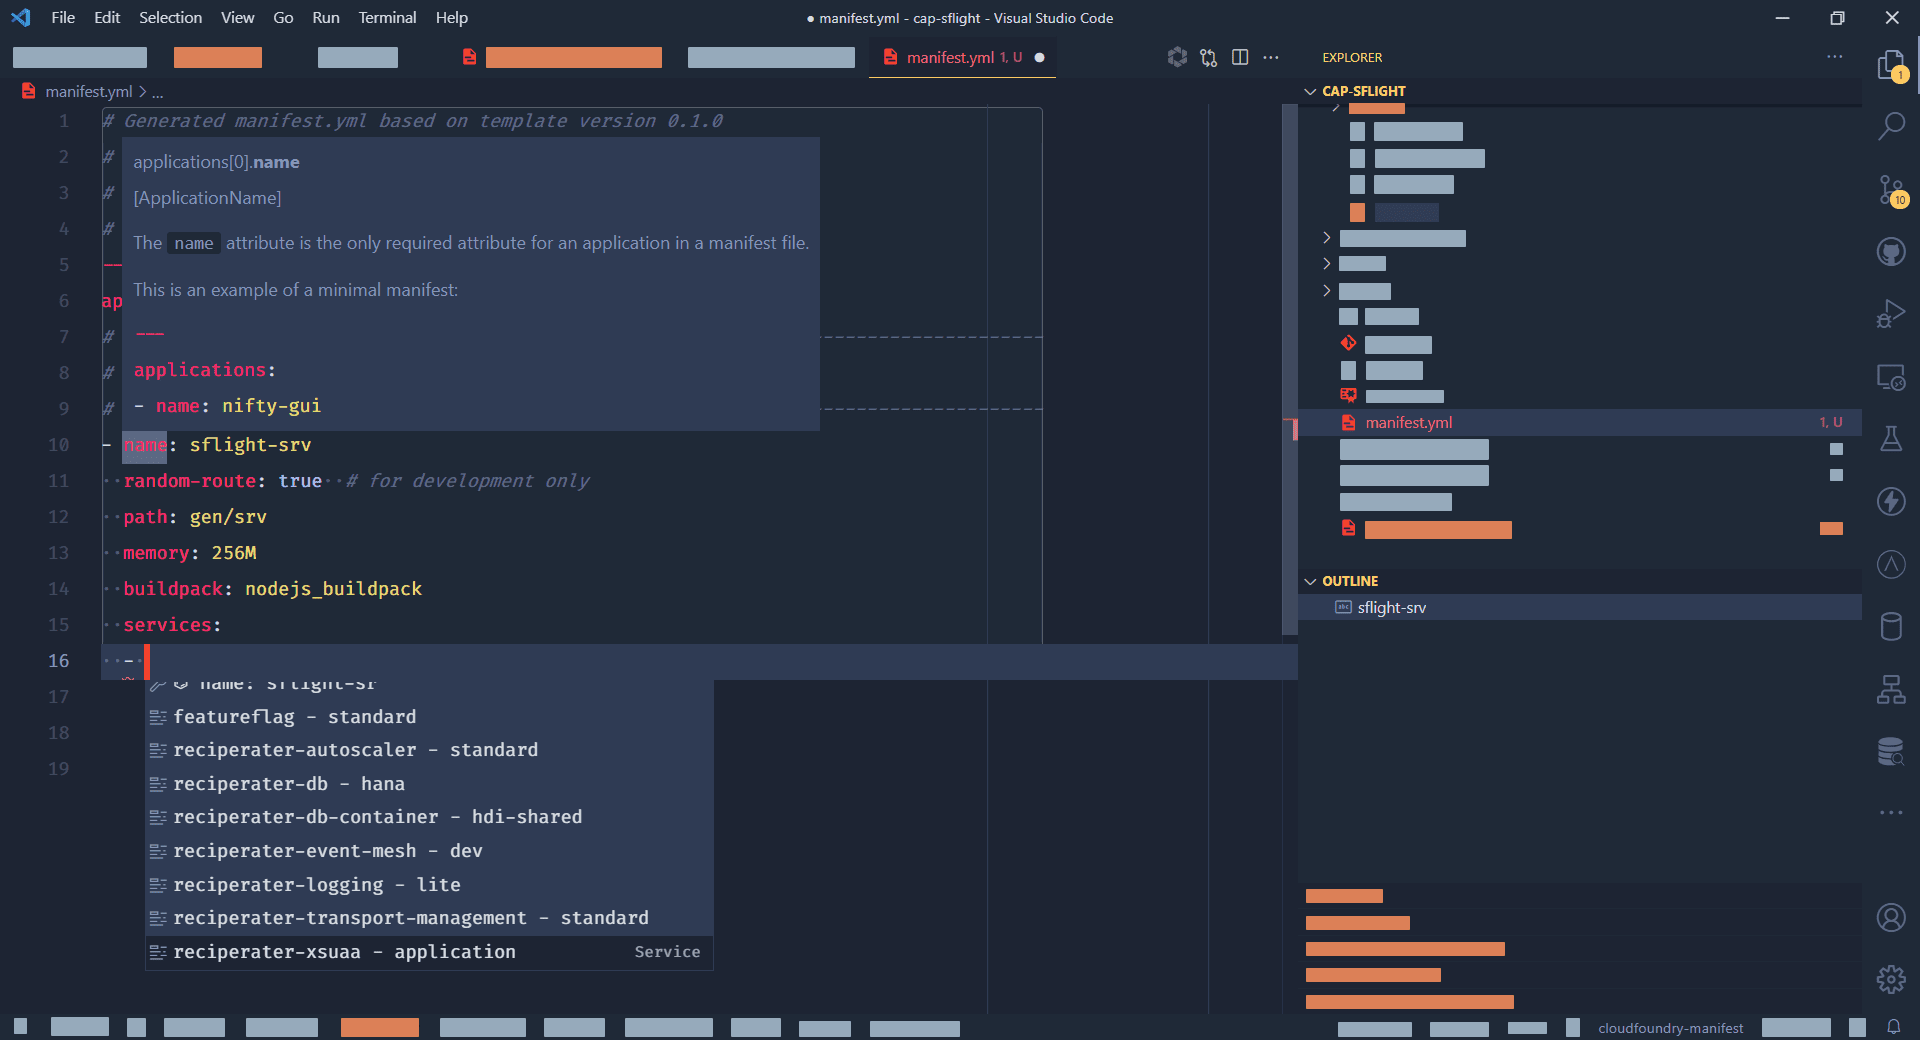Open the Edit menu
Viewport: 1920px width, 1040px height.
[x=107, y=17]
